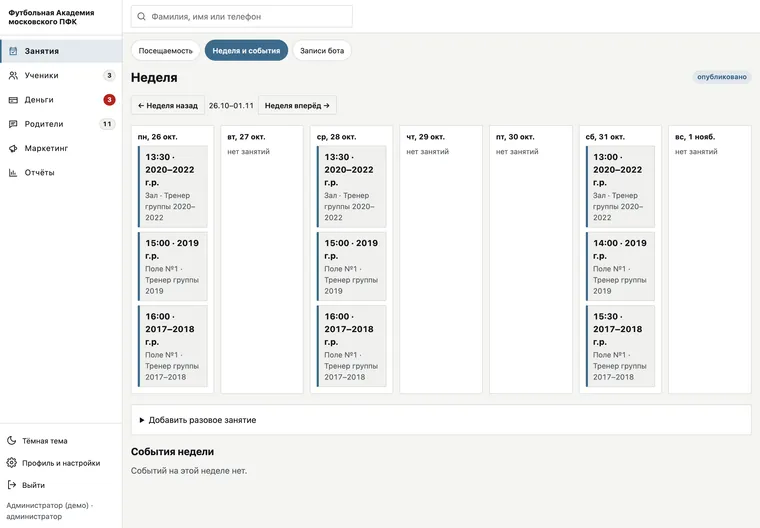This screenshot has width=760, height=528.
Task: Click the сб, 31 окт. day header
Action: pyautogui.click(x=605, y=137)
